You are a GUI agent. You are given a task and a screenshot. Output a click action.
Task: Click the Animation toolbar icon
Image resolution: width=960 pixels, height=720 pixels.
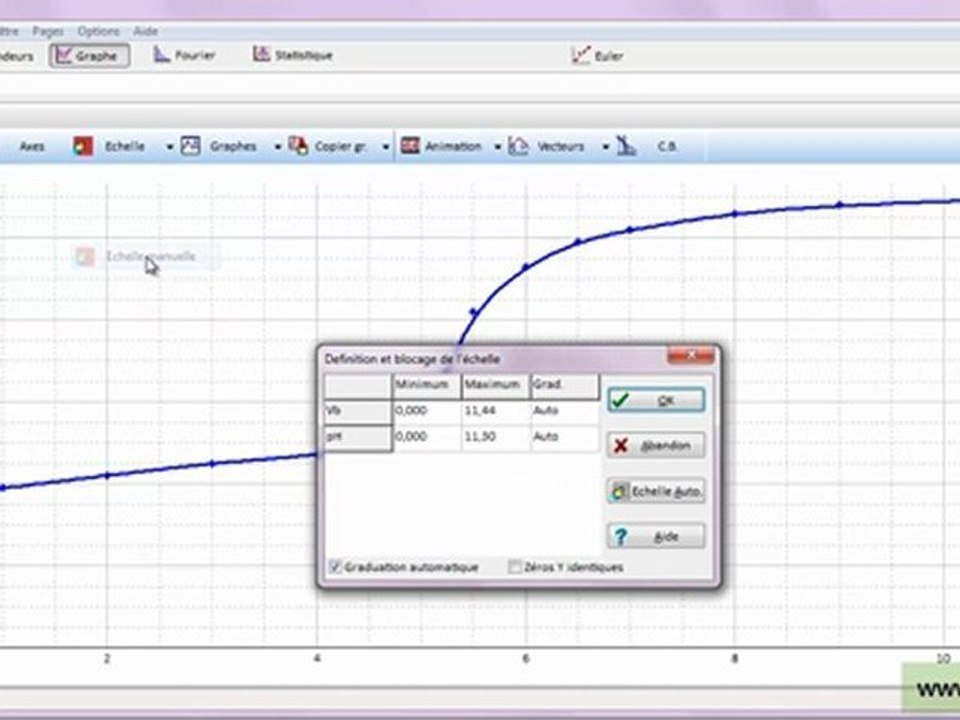tap(410, 146)
